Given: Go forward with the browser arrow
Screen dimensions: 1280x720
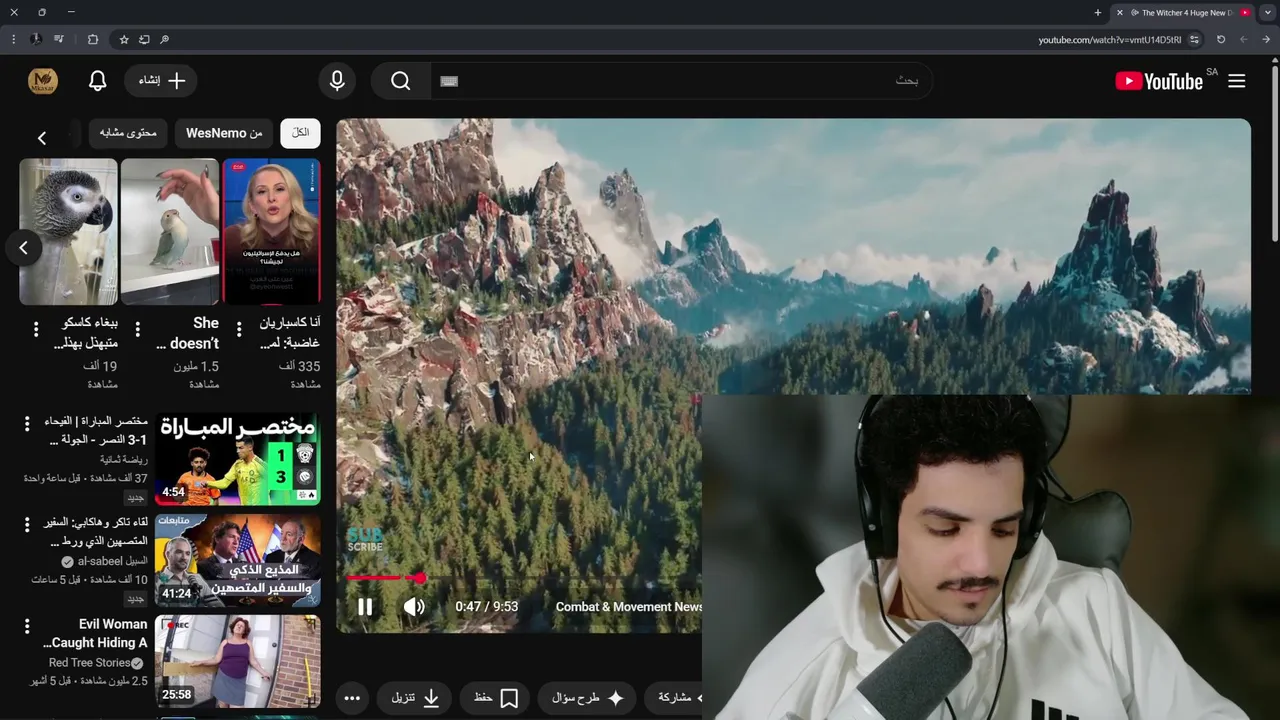Looking at the screenshot, I should tap(1243, 40).
